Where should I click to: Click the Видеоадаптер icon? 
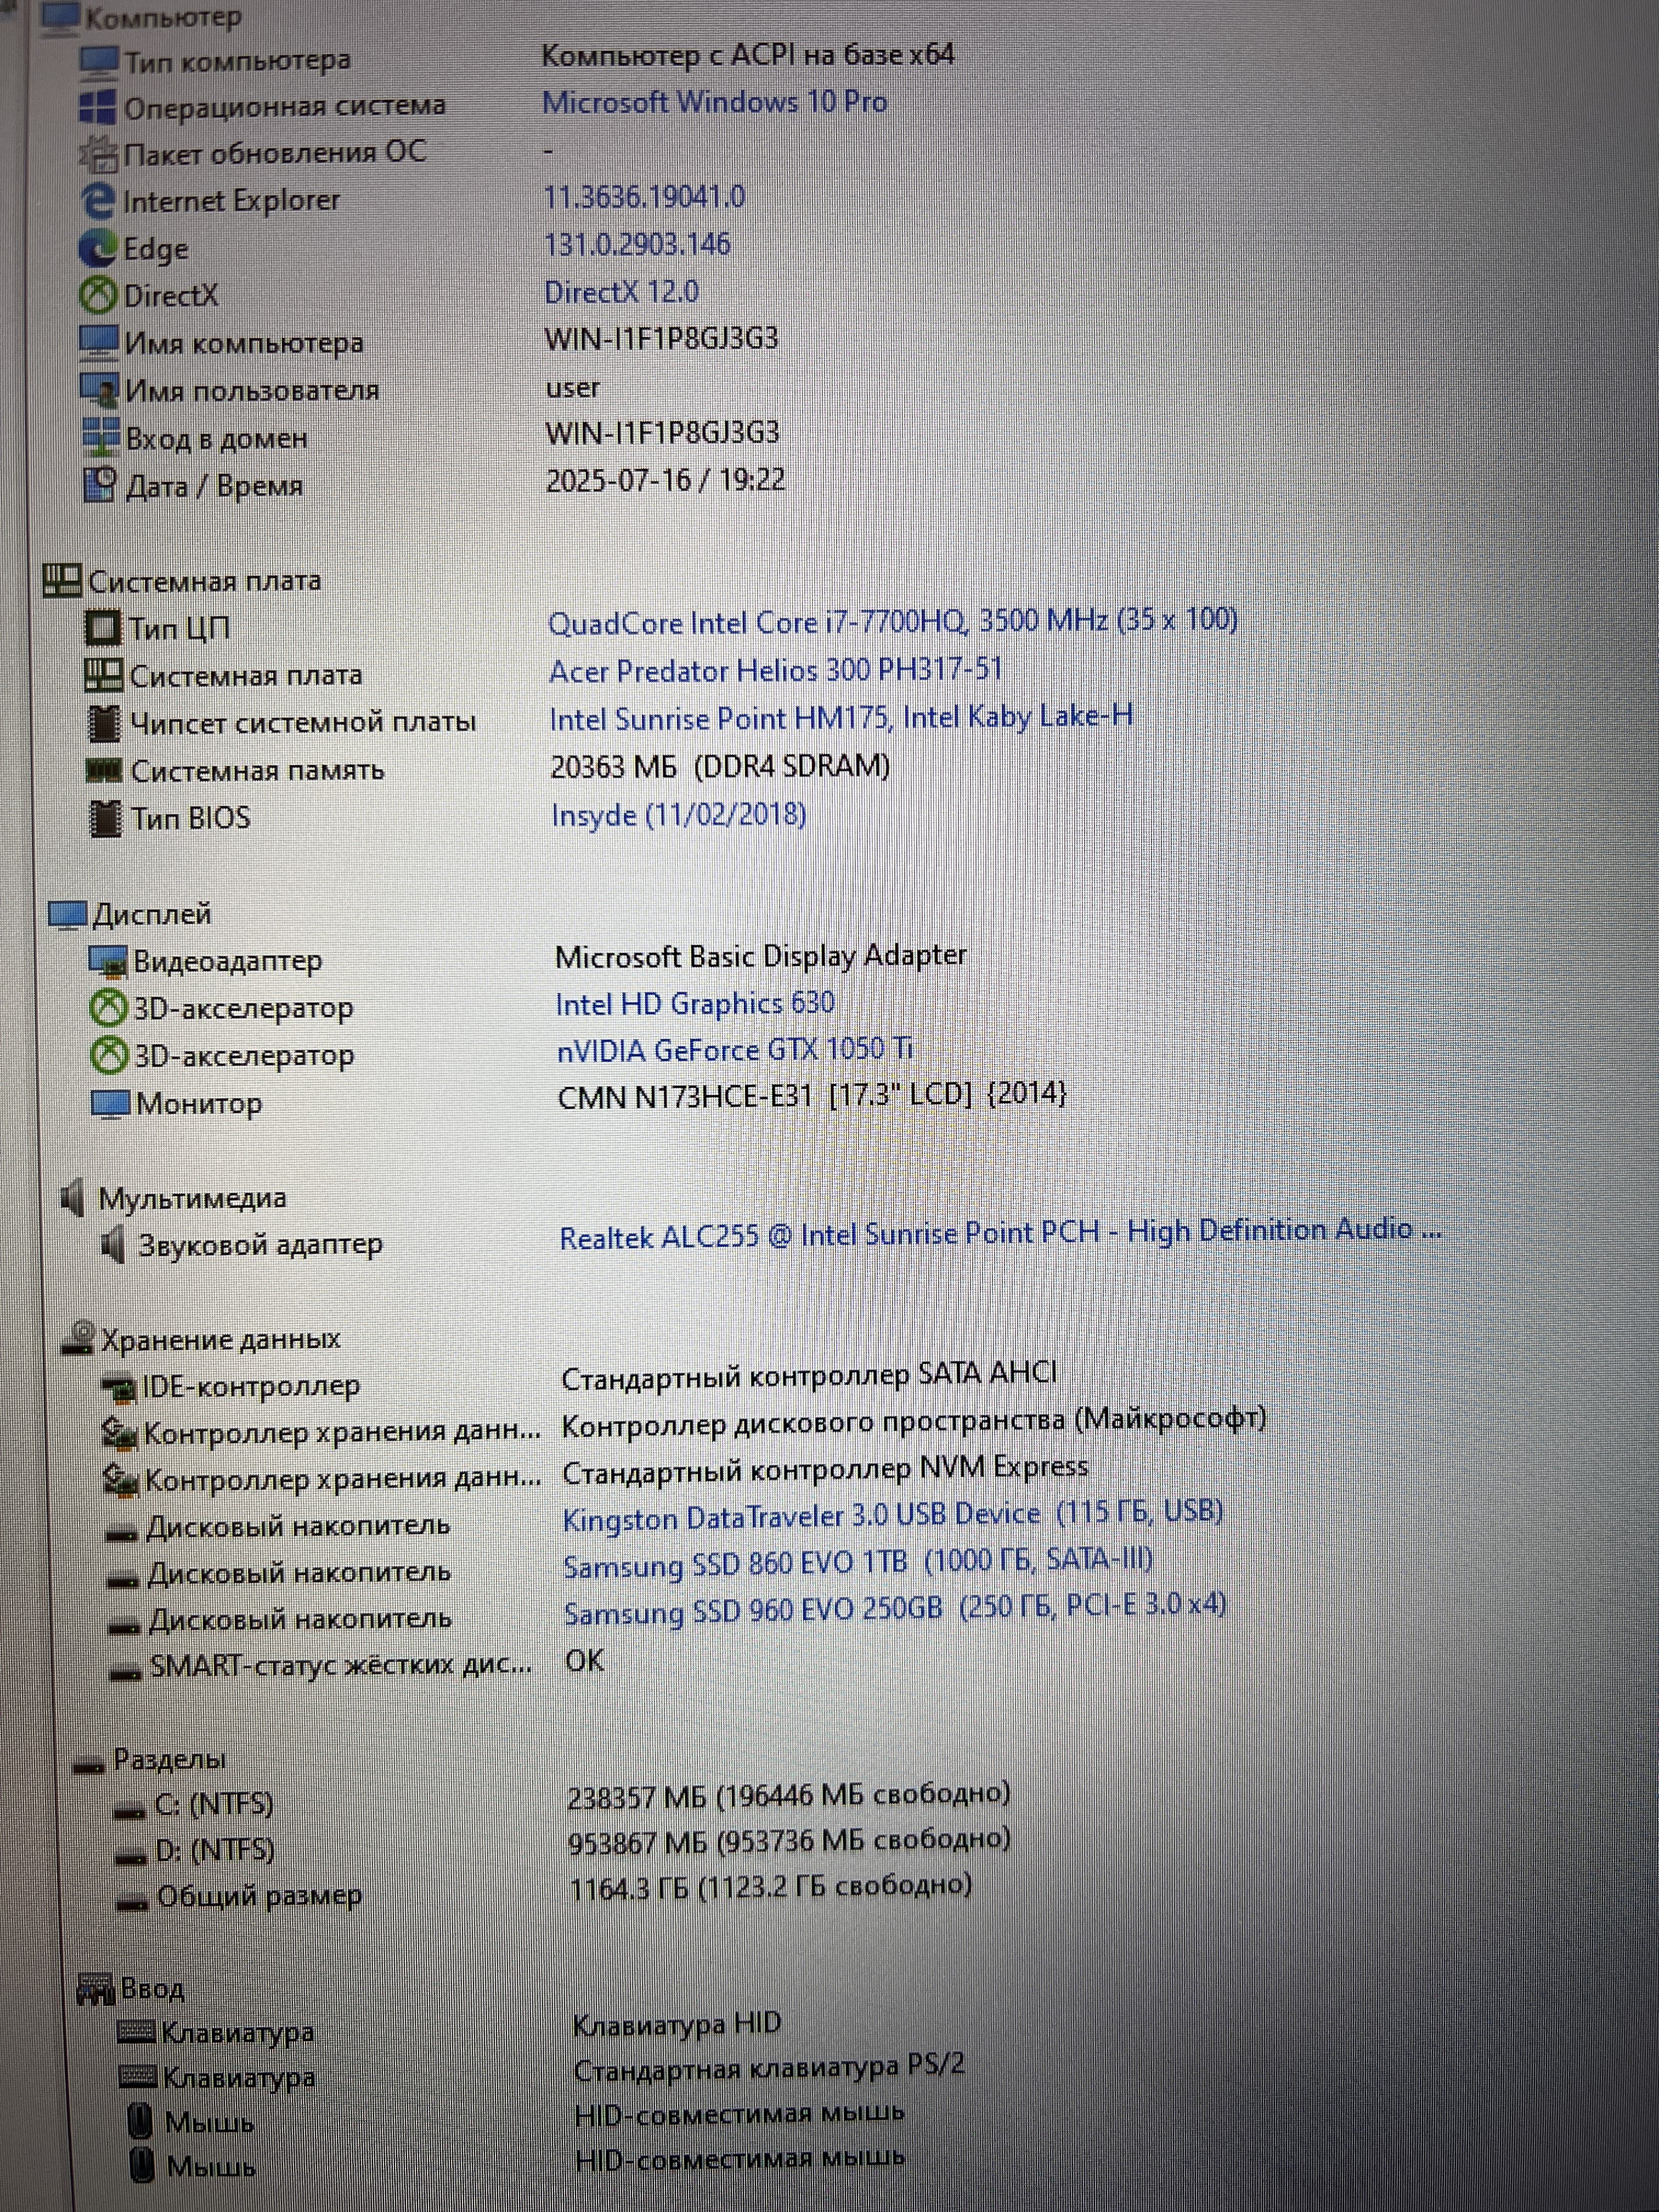(x=109, y=961)
